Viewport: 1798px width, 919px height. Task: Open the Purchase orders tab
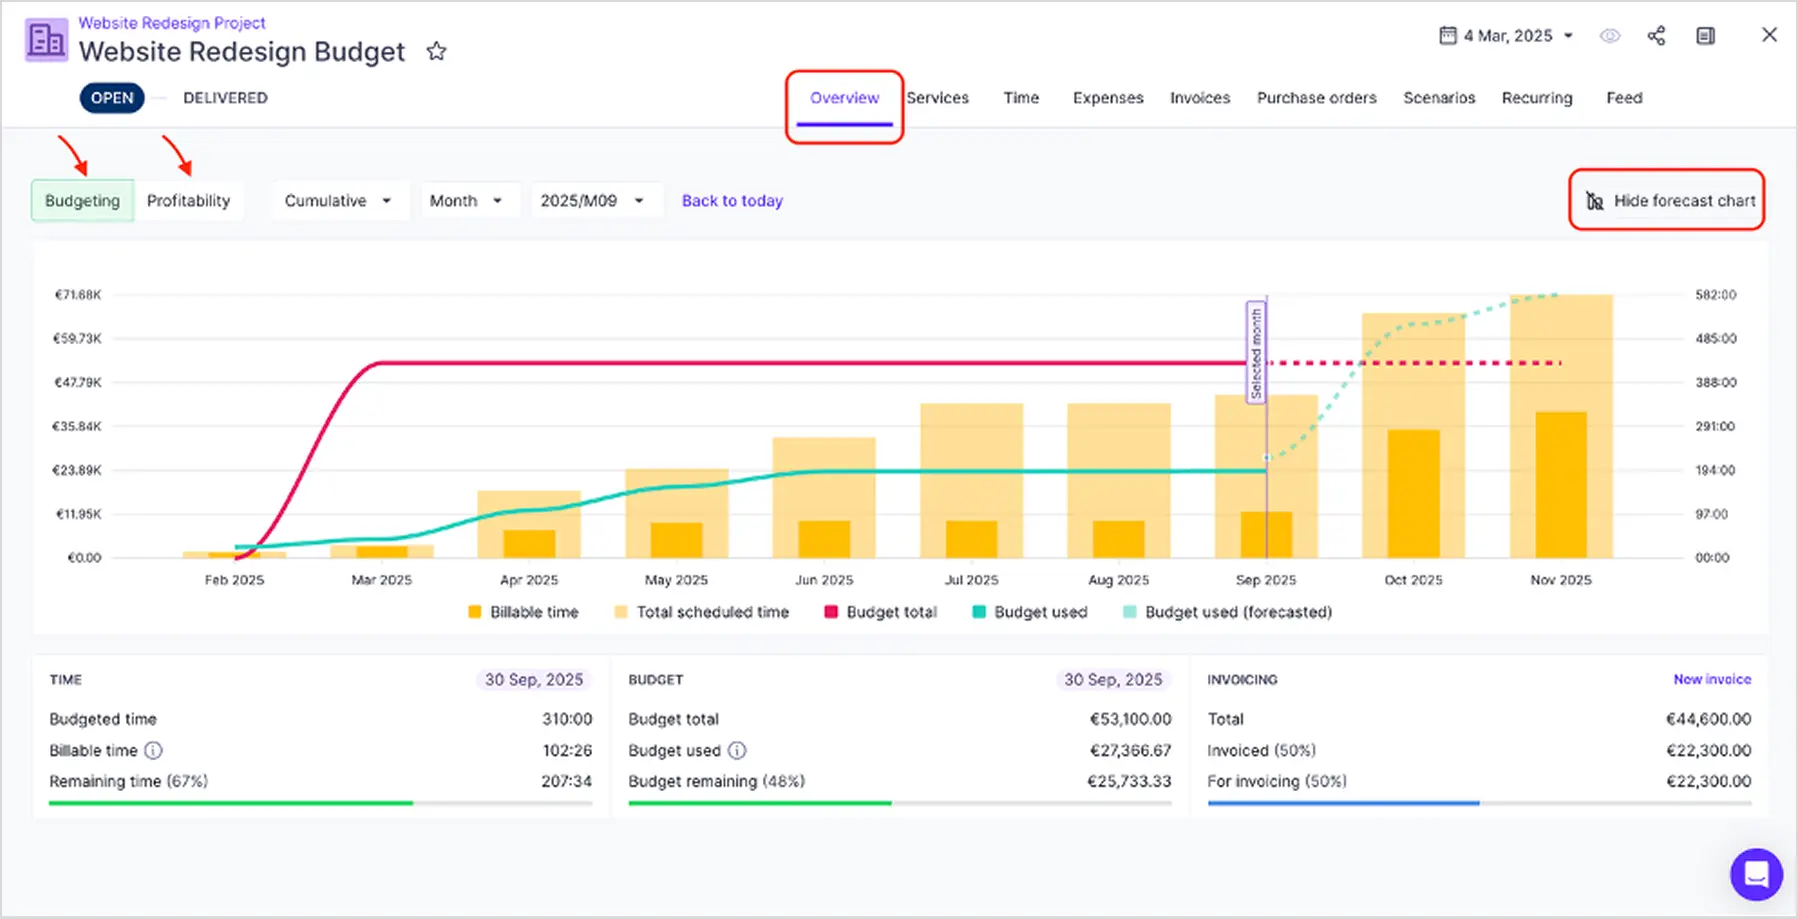[1316, 98]
